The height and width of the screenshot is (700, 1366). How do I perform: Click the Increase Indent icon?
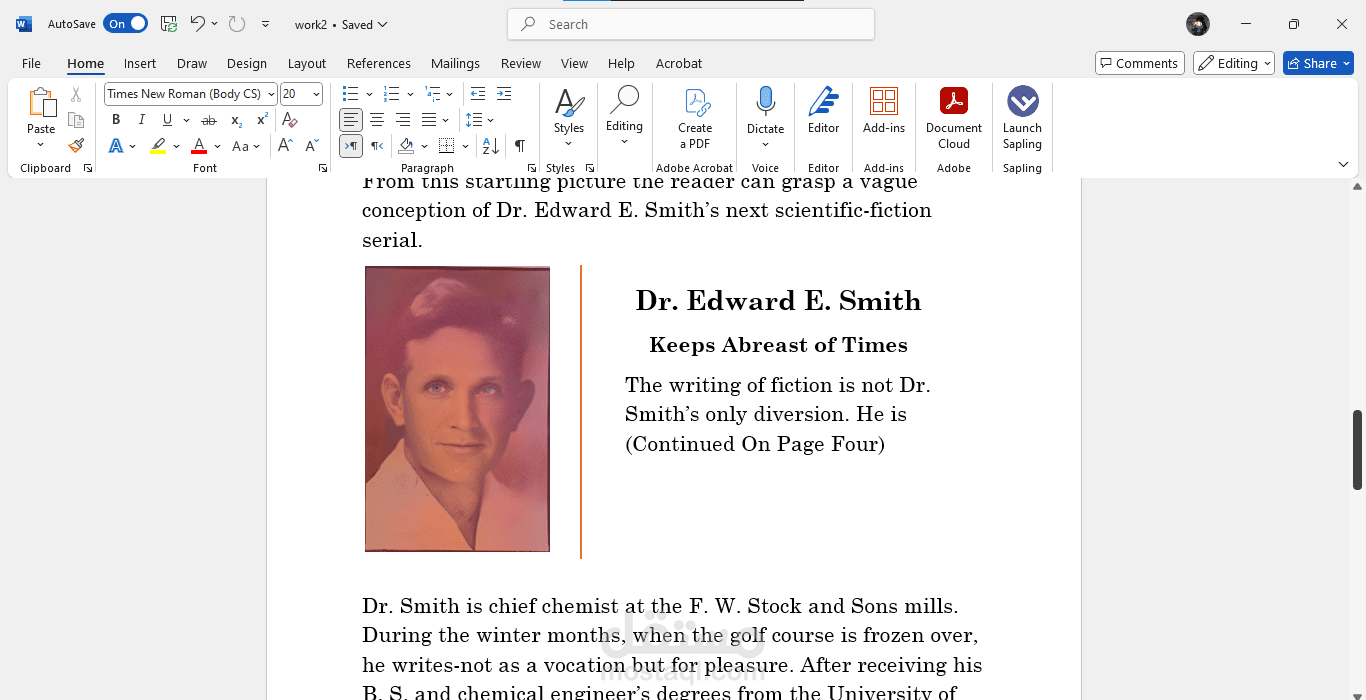coord(503,94)
